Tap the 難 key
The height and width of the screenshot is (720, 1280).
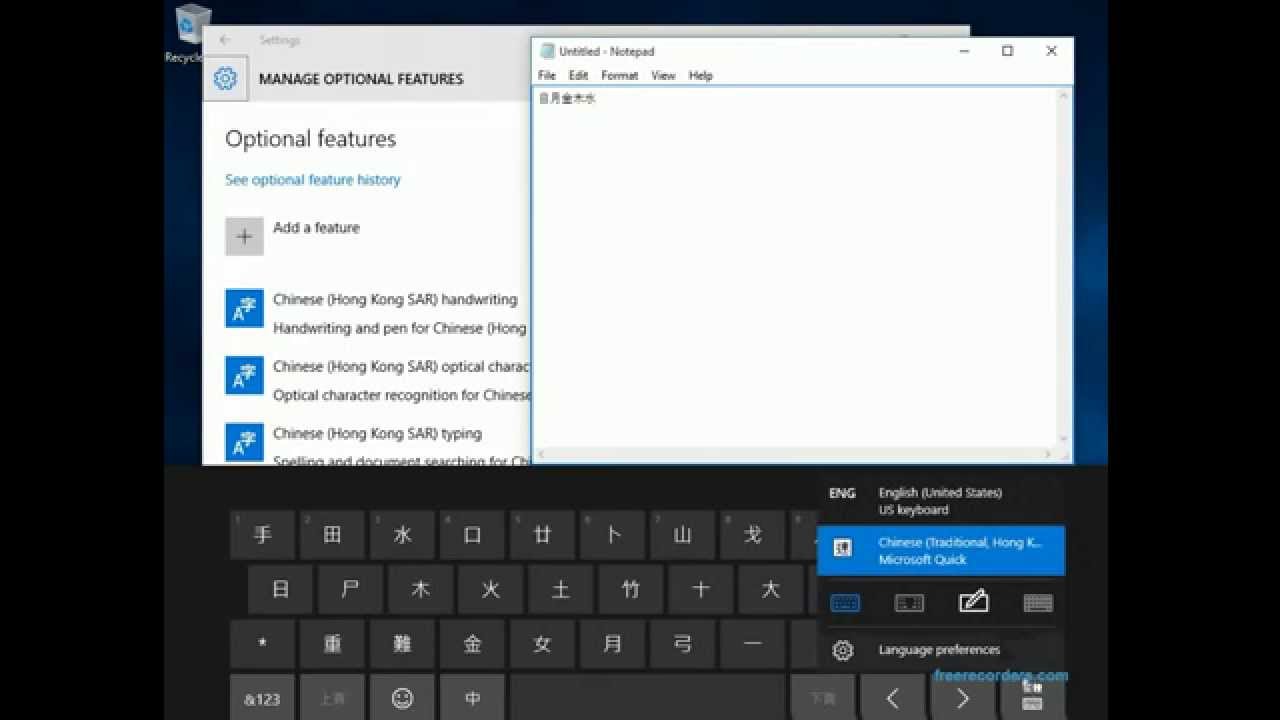tap(402, 644)
